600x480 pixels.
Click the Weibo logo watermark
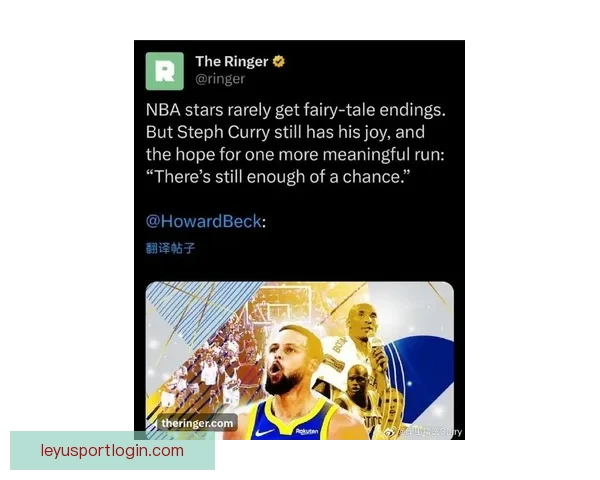point(390,432)
